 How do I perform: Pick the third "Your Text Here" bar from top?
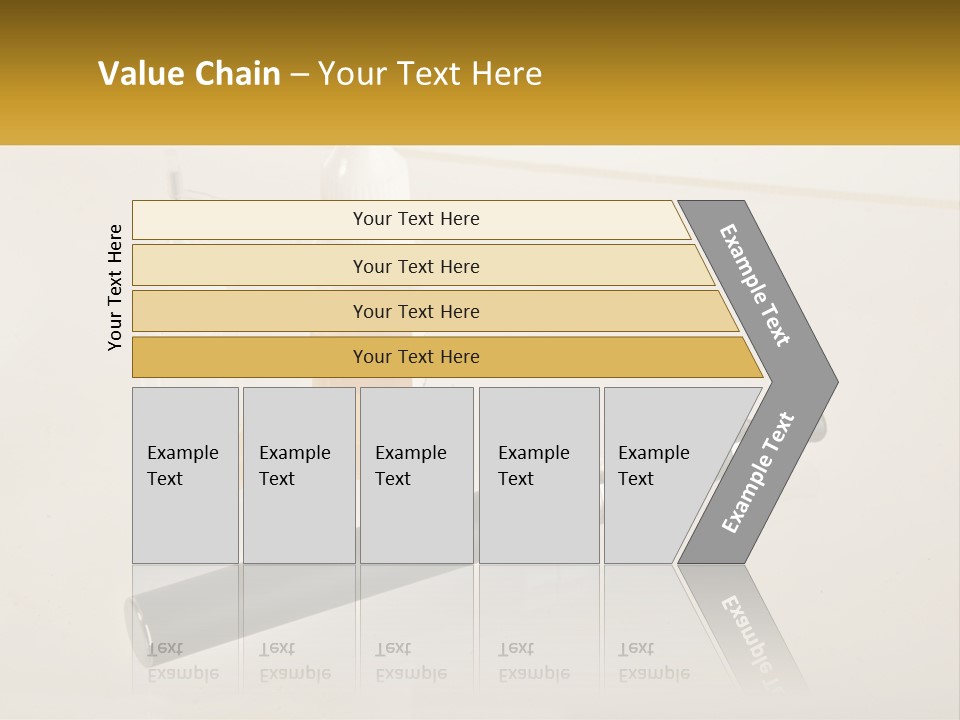[x=415, y=311]
